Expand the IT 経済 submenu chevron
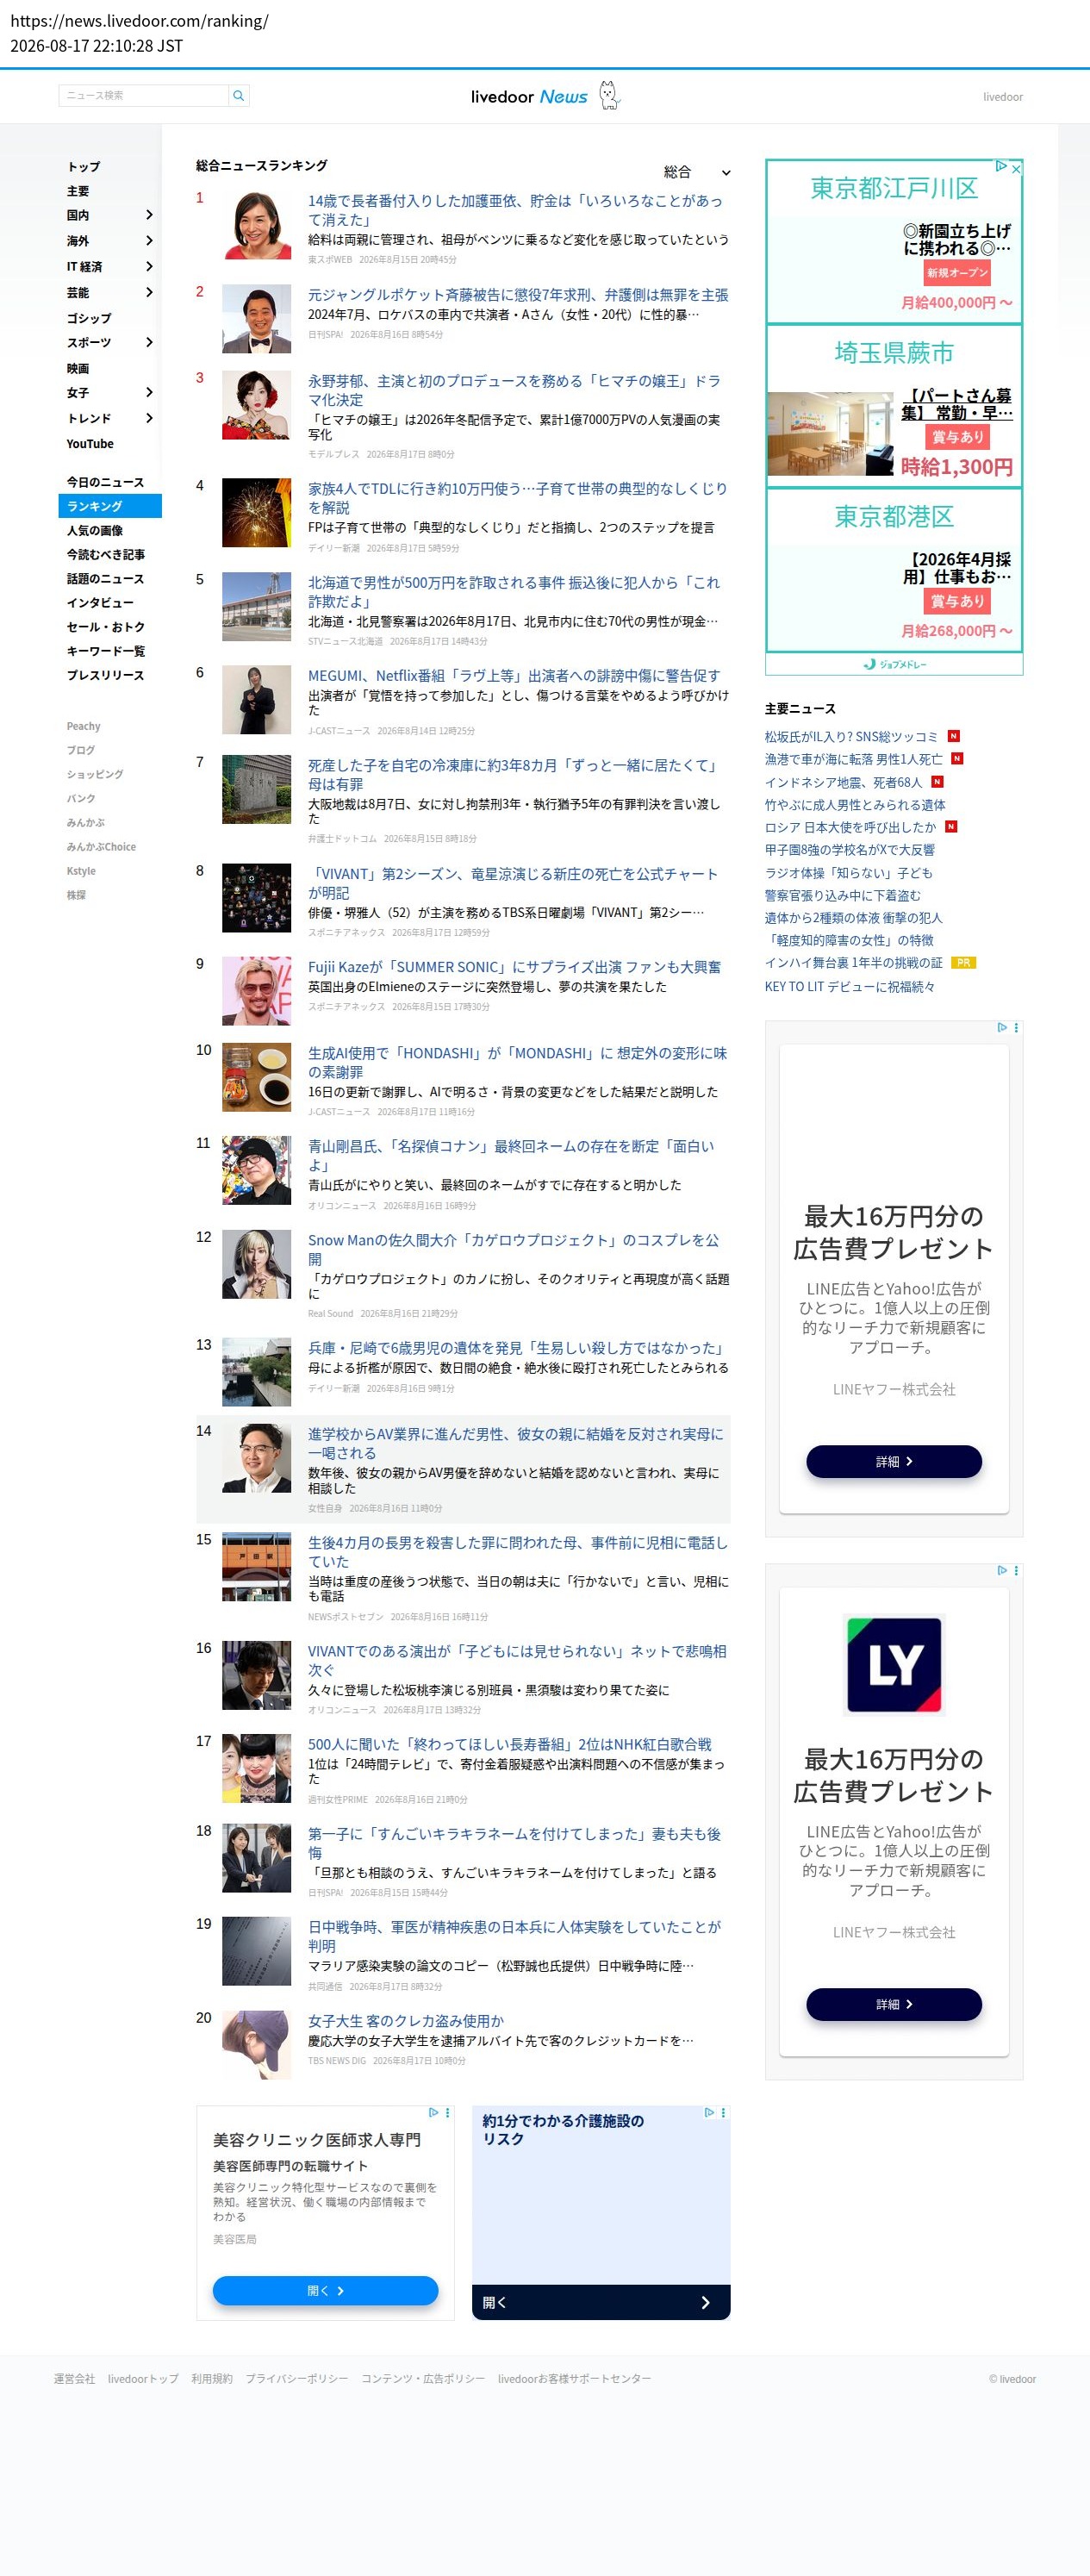This screenshot has width=1090, height=2576. [x=149, y=267]
